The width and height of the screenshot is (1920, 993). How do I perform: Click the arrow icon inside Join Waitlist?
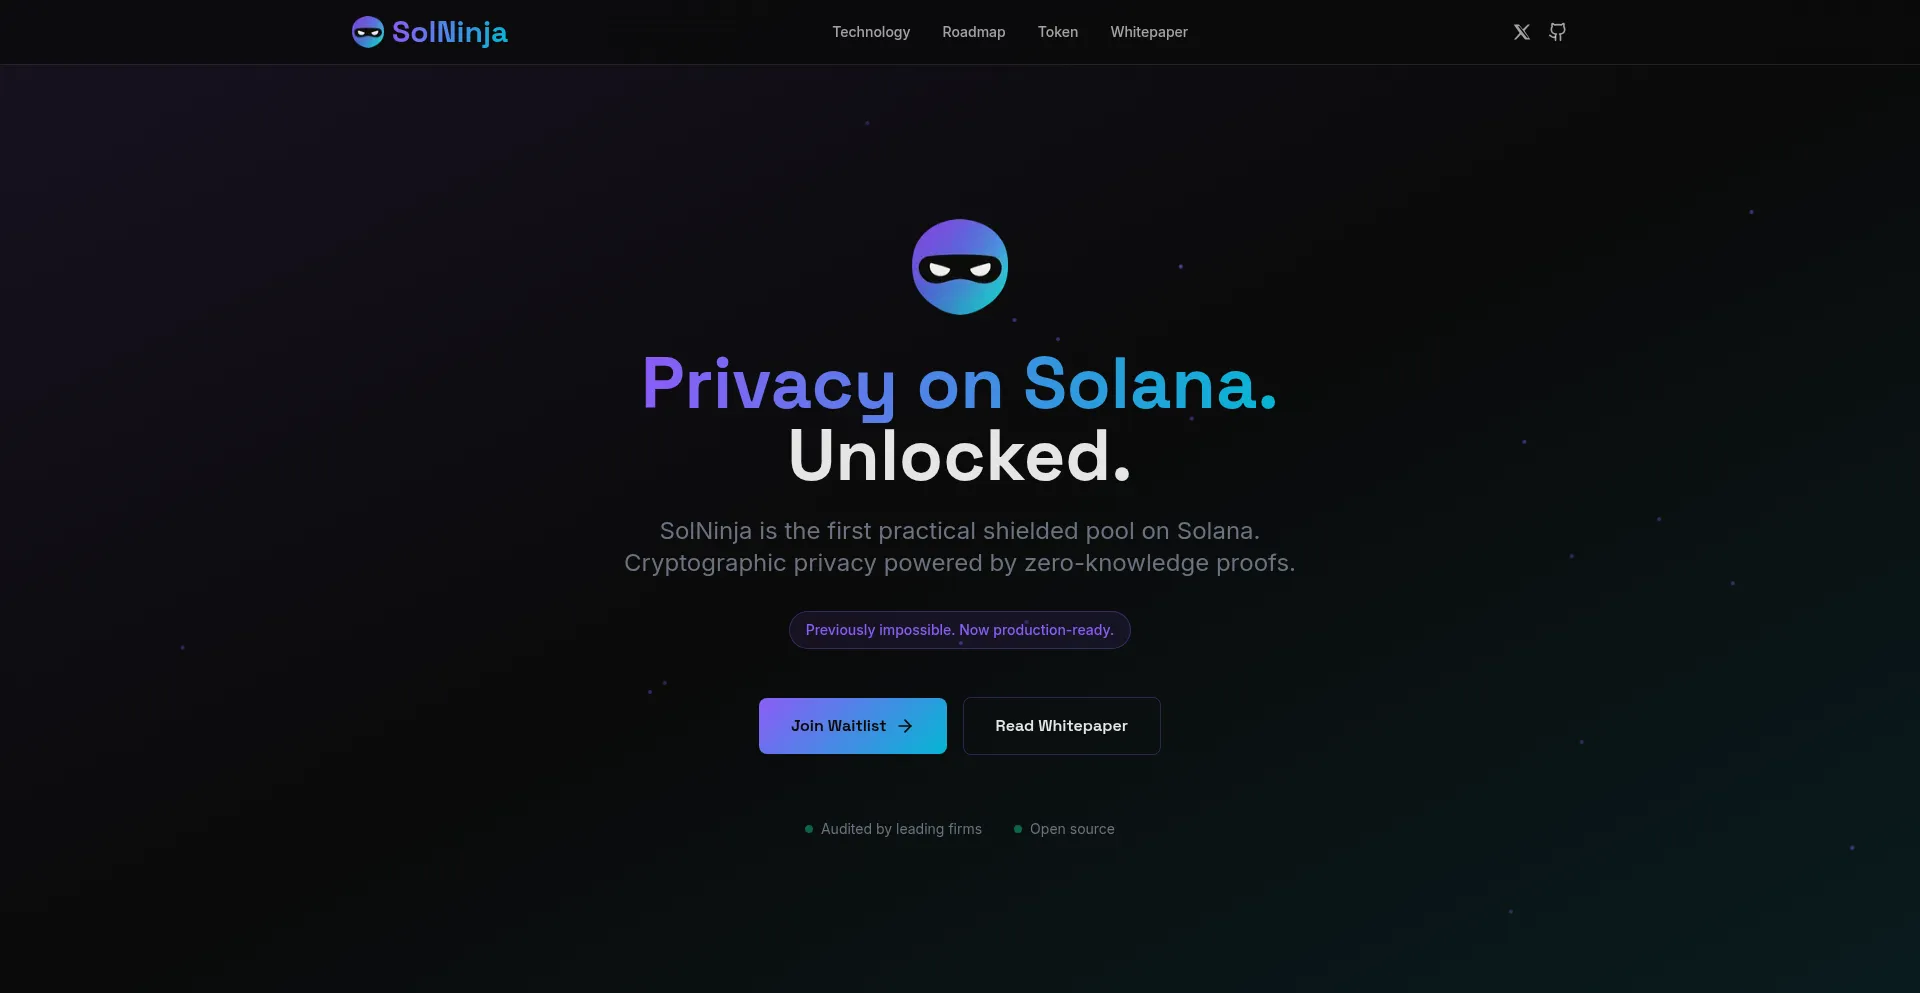tap(906, 726)
